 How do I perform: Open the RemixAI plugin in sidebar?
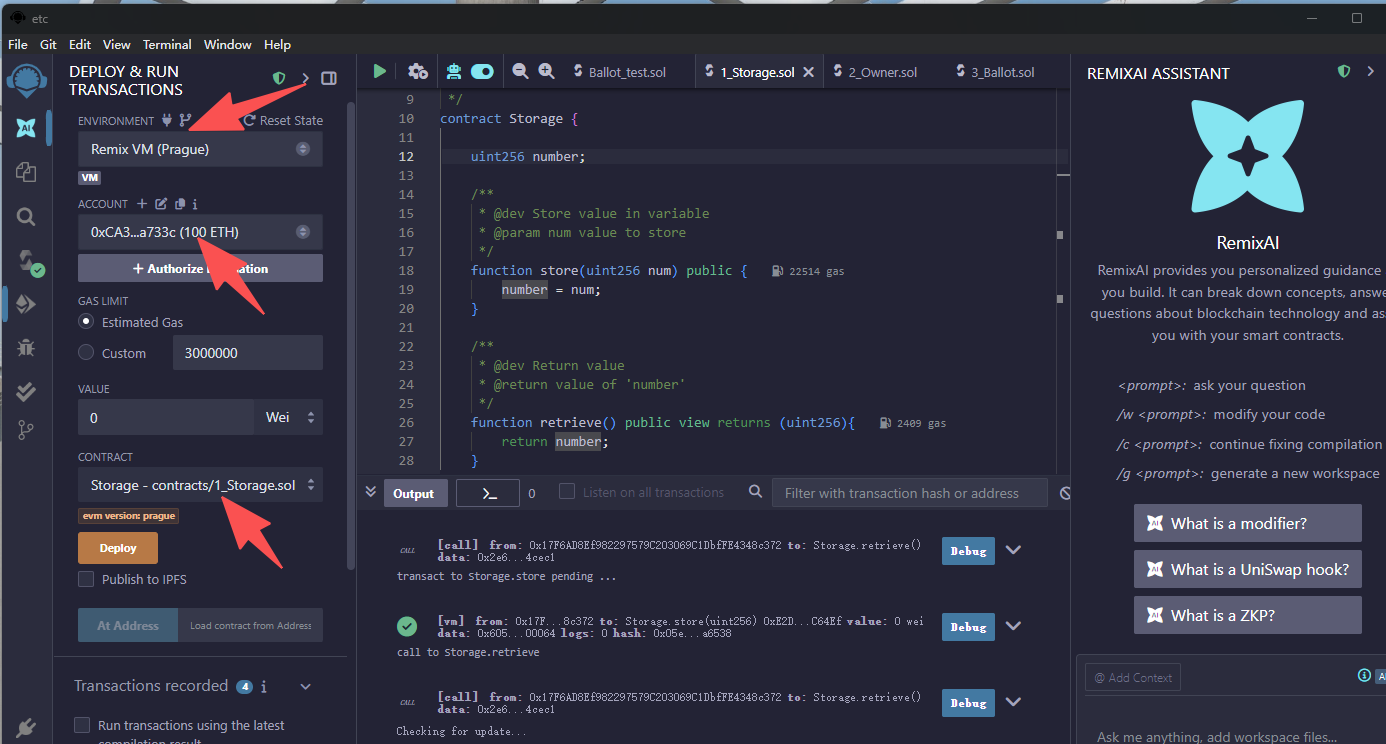(26, 127)
